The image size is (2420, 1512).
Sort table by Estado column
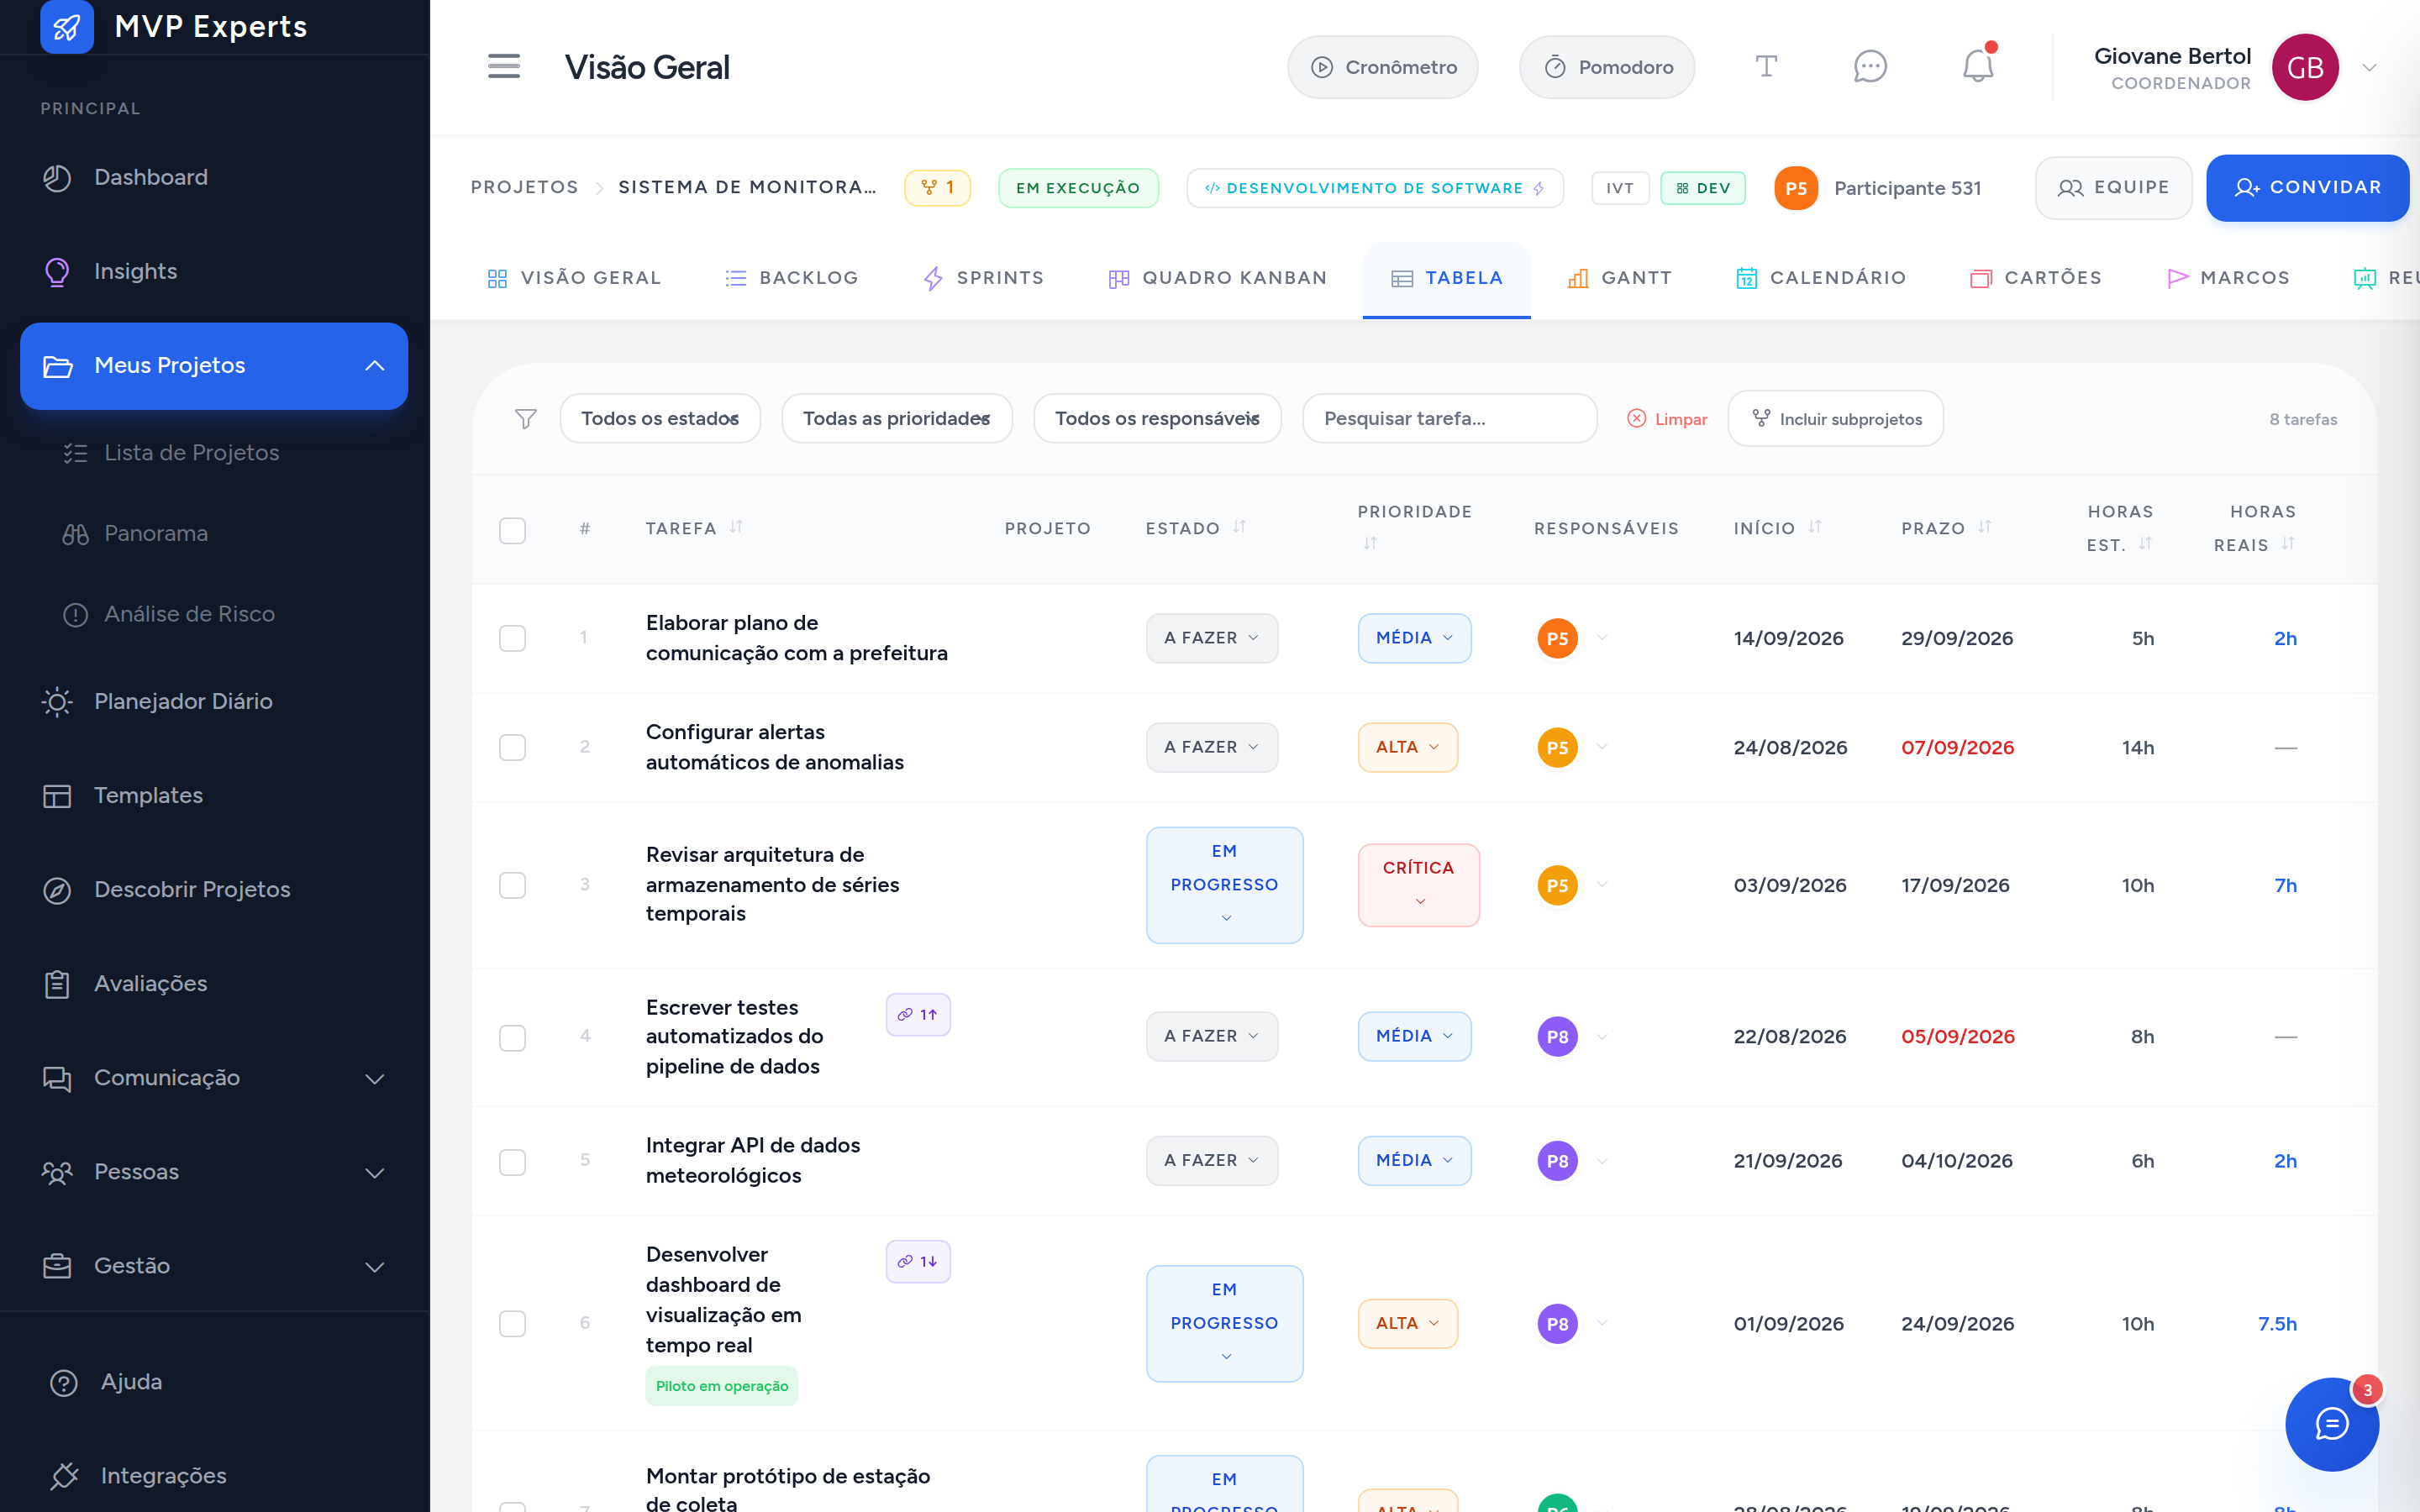tap(1240, 527)
